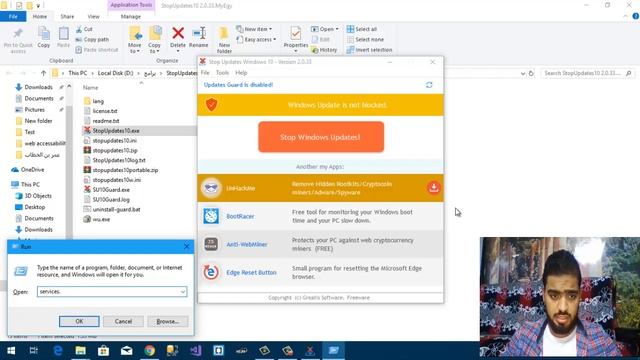
Task: Click Select all in the ribbon
Action: (362, 29)
